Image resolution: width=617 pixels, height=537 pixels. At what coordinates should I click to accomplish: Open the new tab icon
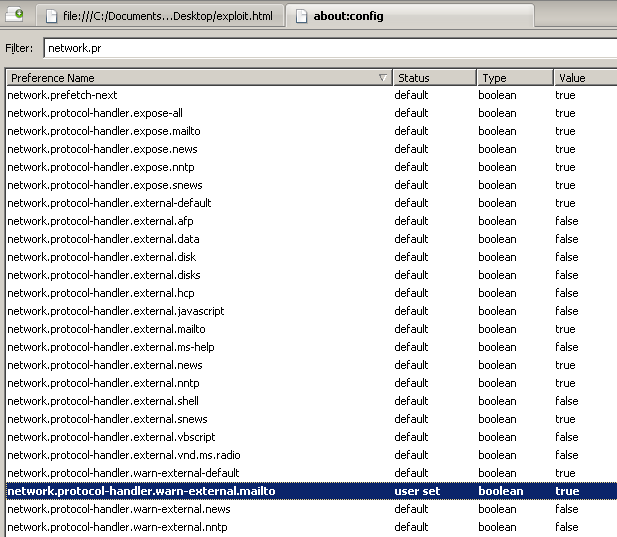(x=15, y=15)
